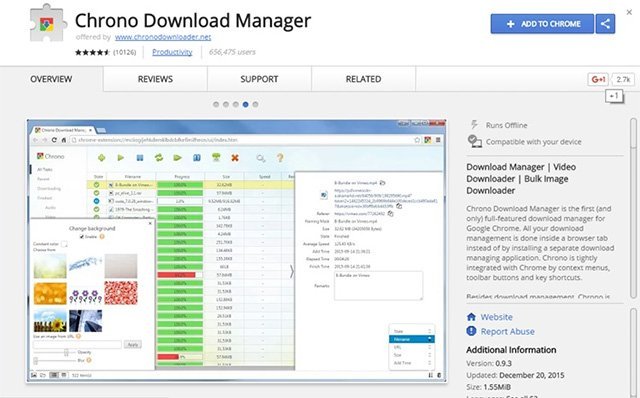Select the third carousel dot
This screenshot has width=640, height=398.
[236, 105]
